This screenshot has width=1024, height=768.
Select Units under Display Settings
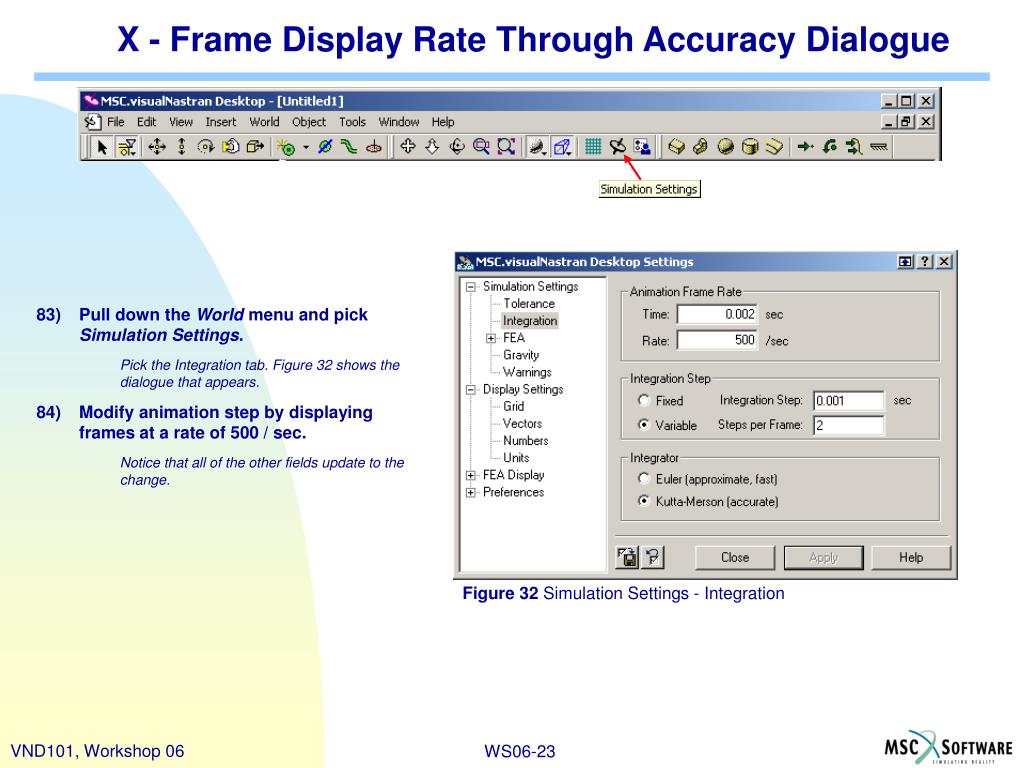516,458
